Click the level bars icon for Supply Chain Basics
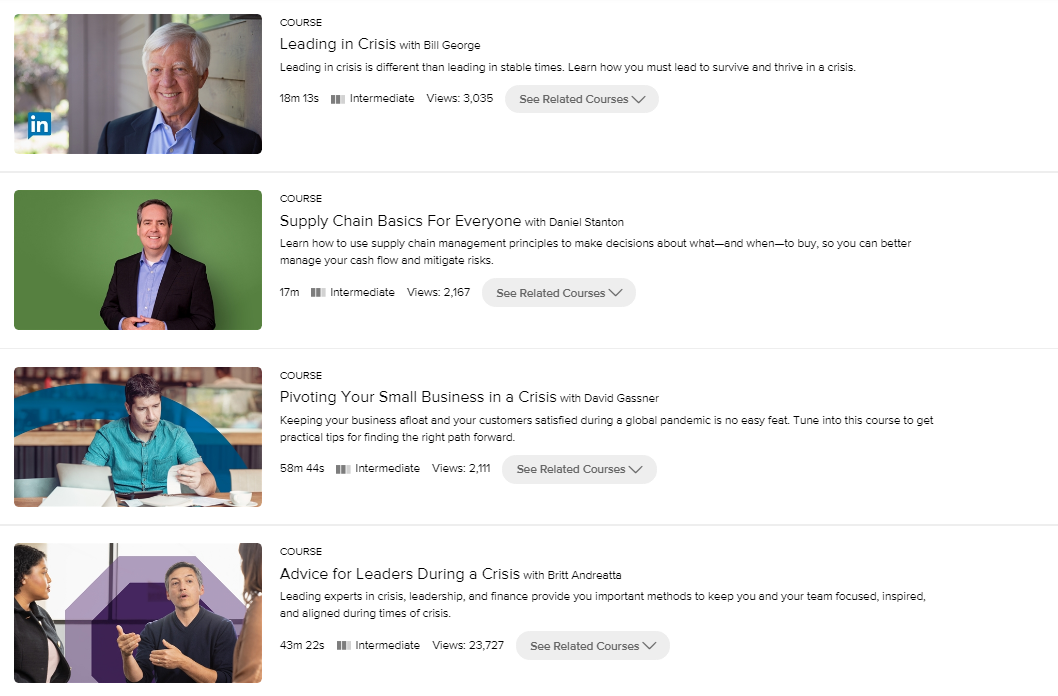Image resolution: width=1058 pixels, height=696 pixels. (x=318, y=293)
